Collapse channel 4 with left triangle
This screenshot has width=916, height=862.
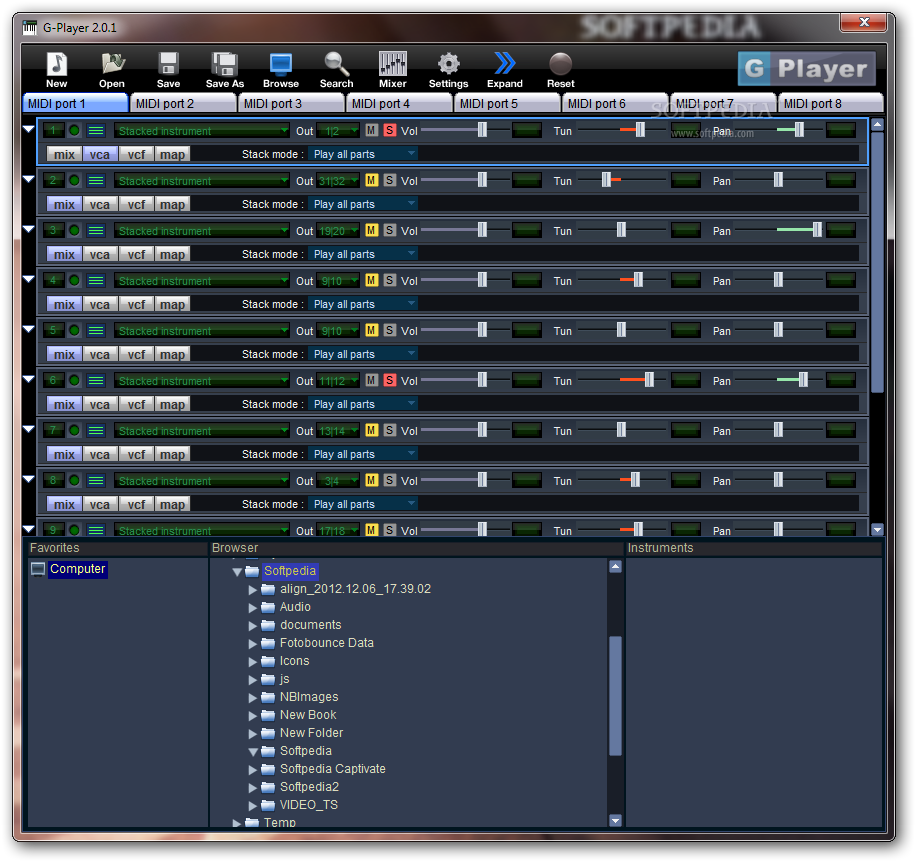tap(29, 279)
